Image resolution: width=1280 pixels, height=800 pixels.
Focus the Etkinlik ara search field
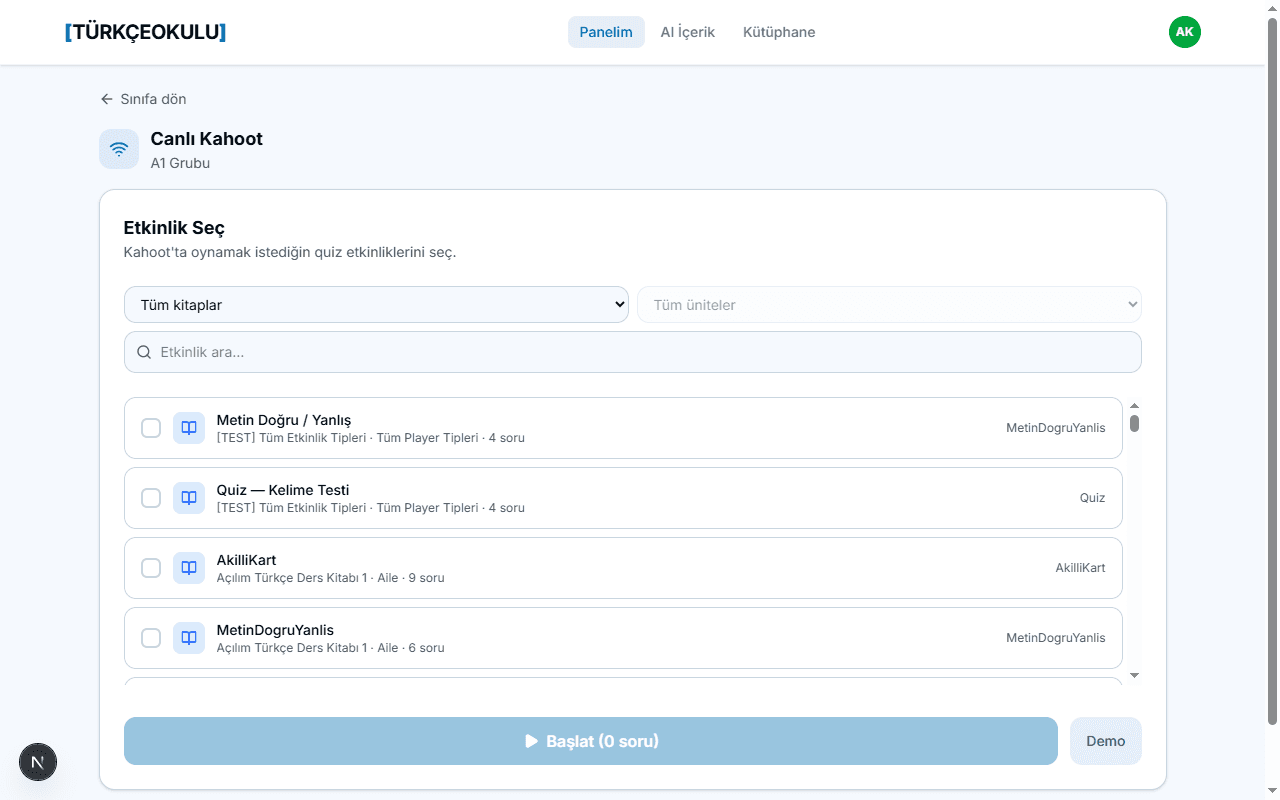point(633,352)
